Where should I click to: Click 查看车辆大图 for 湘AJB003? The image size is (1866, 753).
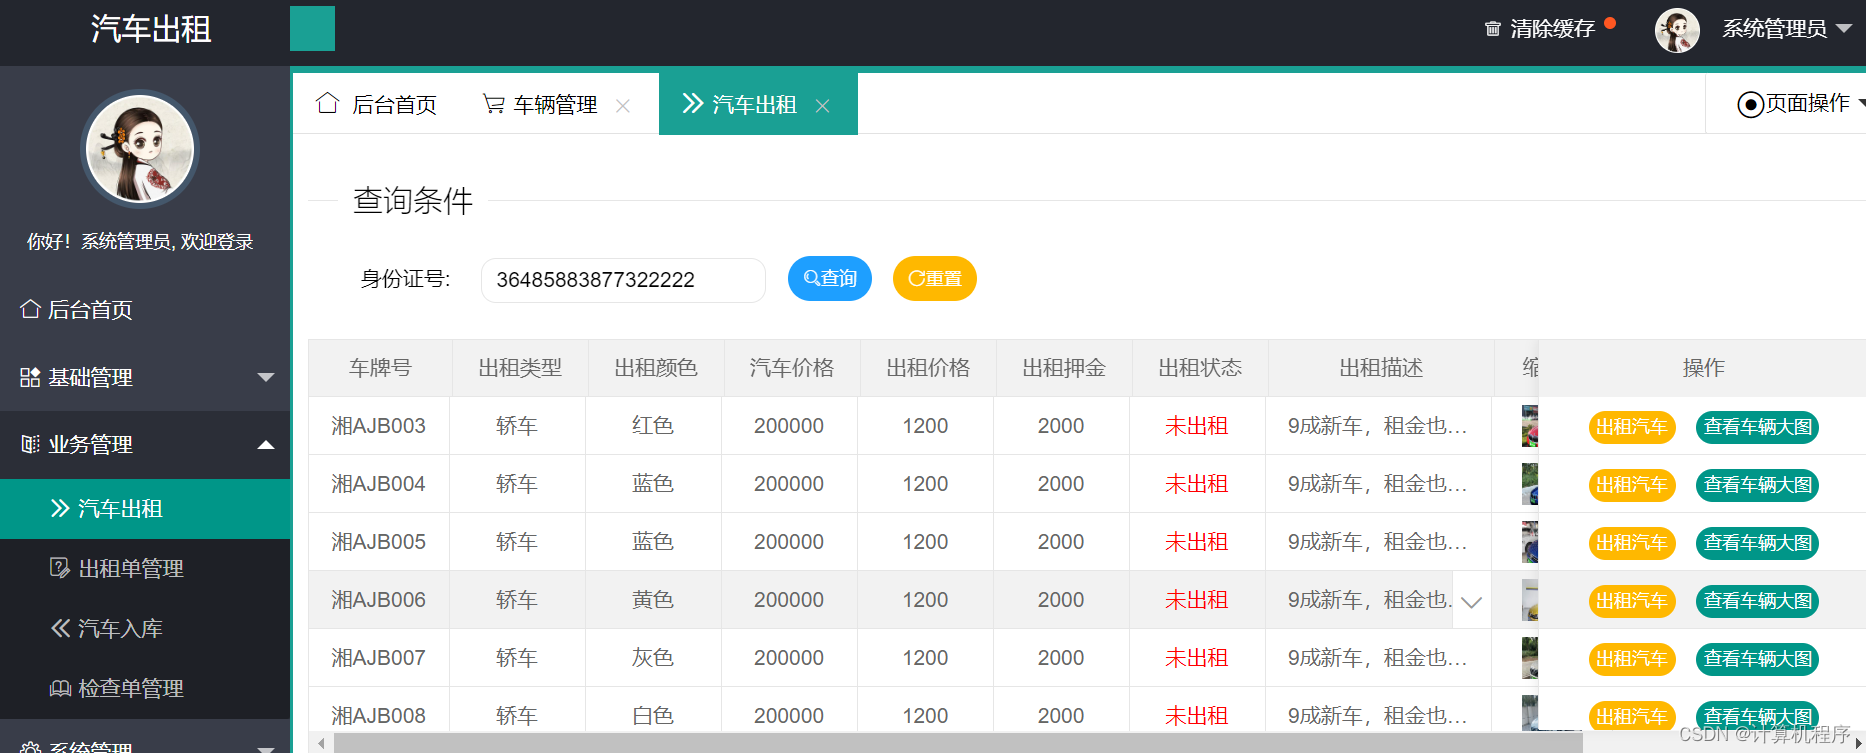pos(1758,427)
